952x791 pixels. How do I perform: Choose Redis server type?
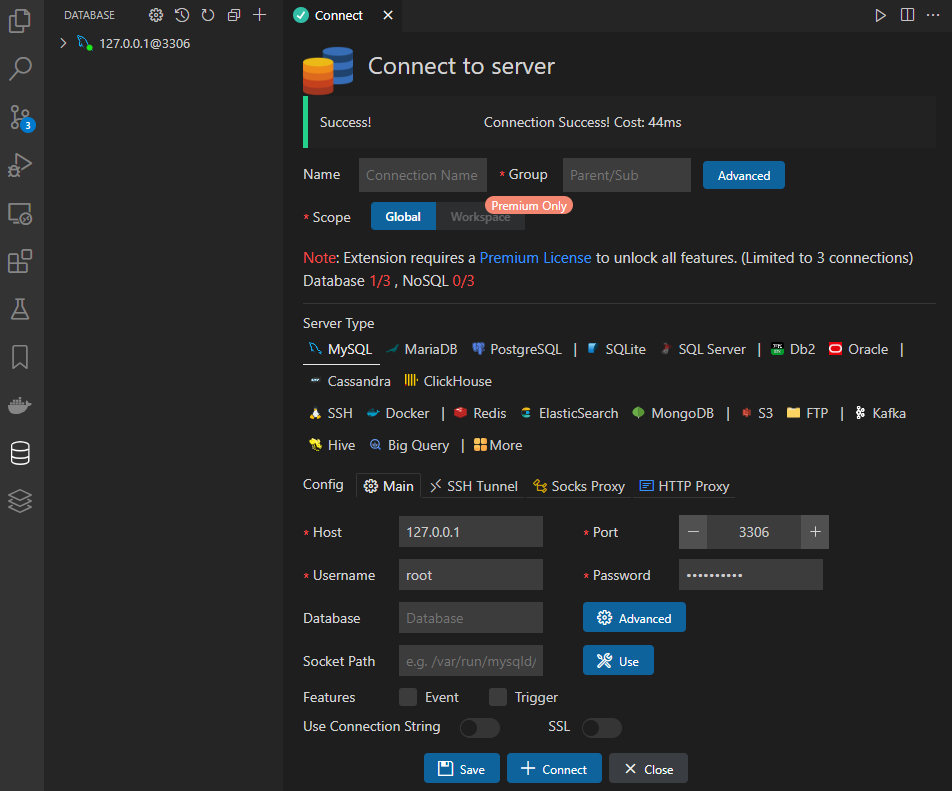pos(480,413)
